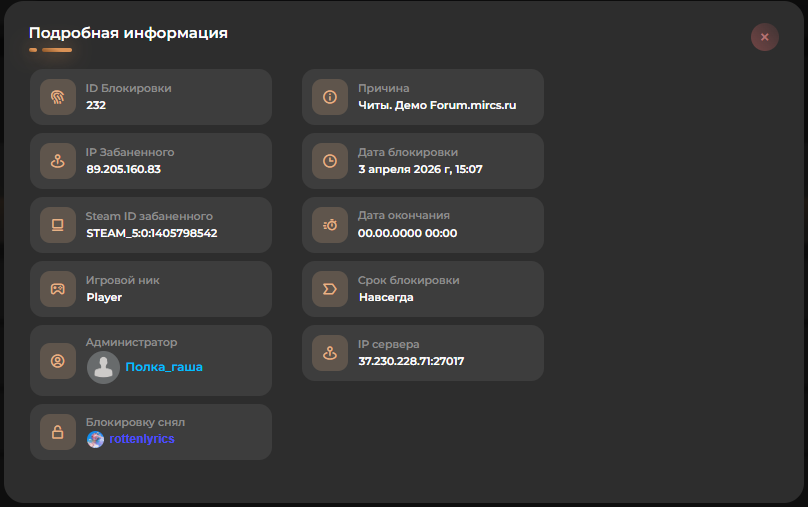
Task: Click the padlock icon beside Блокировку снял
Action: point(58,432)
